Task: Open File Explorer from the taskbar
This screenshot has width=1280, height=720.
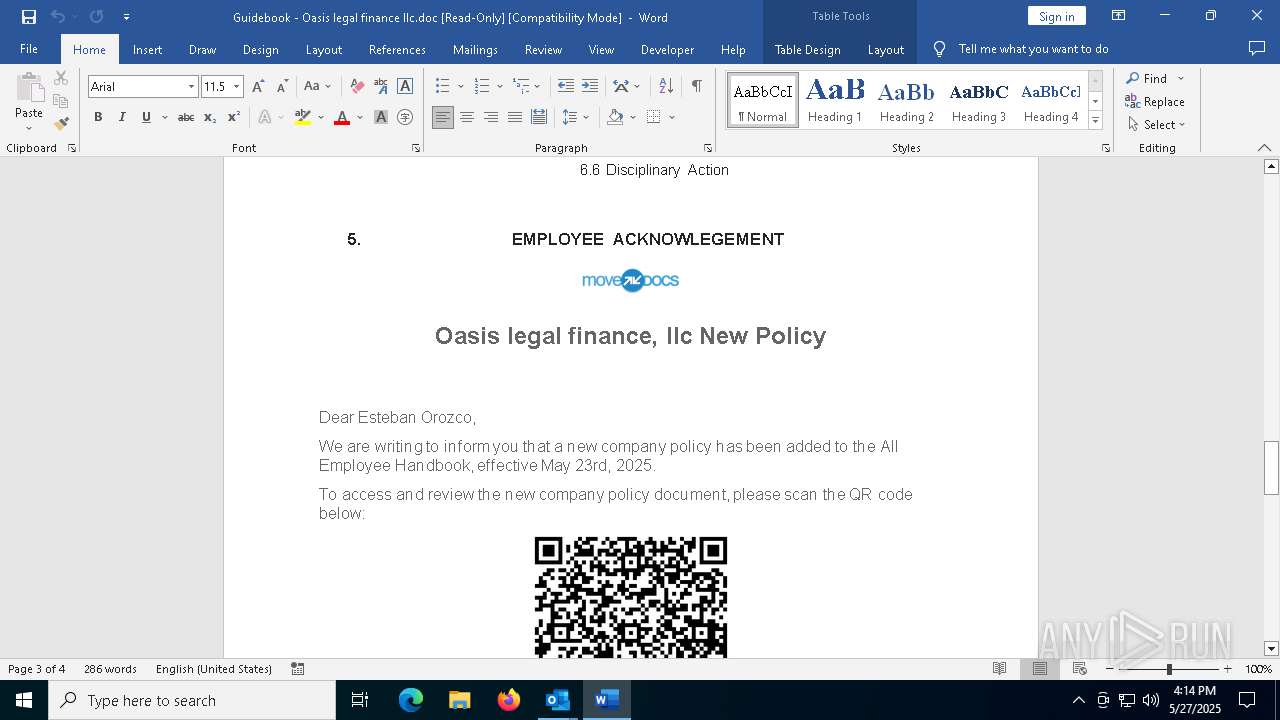Action: tap(460, 700)
